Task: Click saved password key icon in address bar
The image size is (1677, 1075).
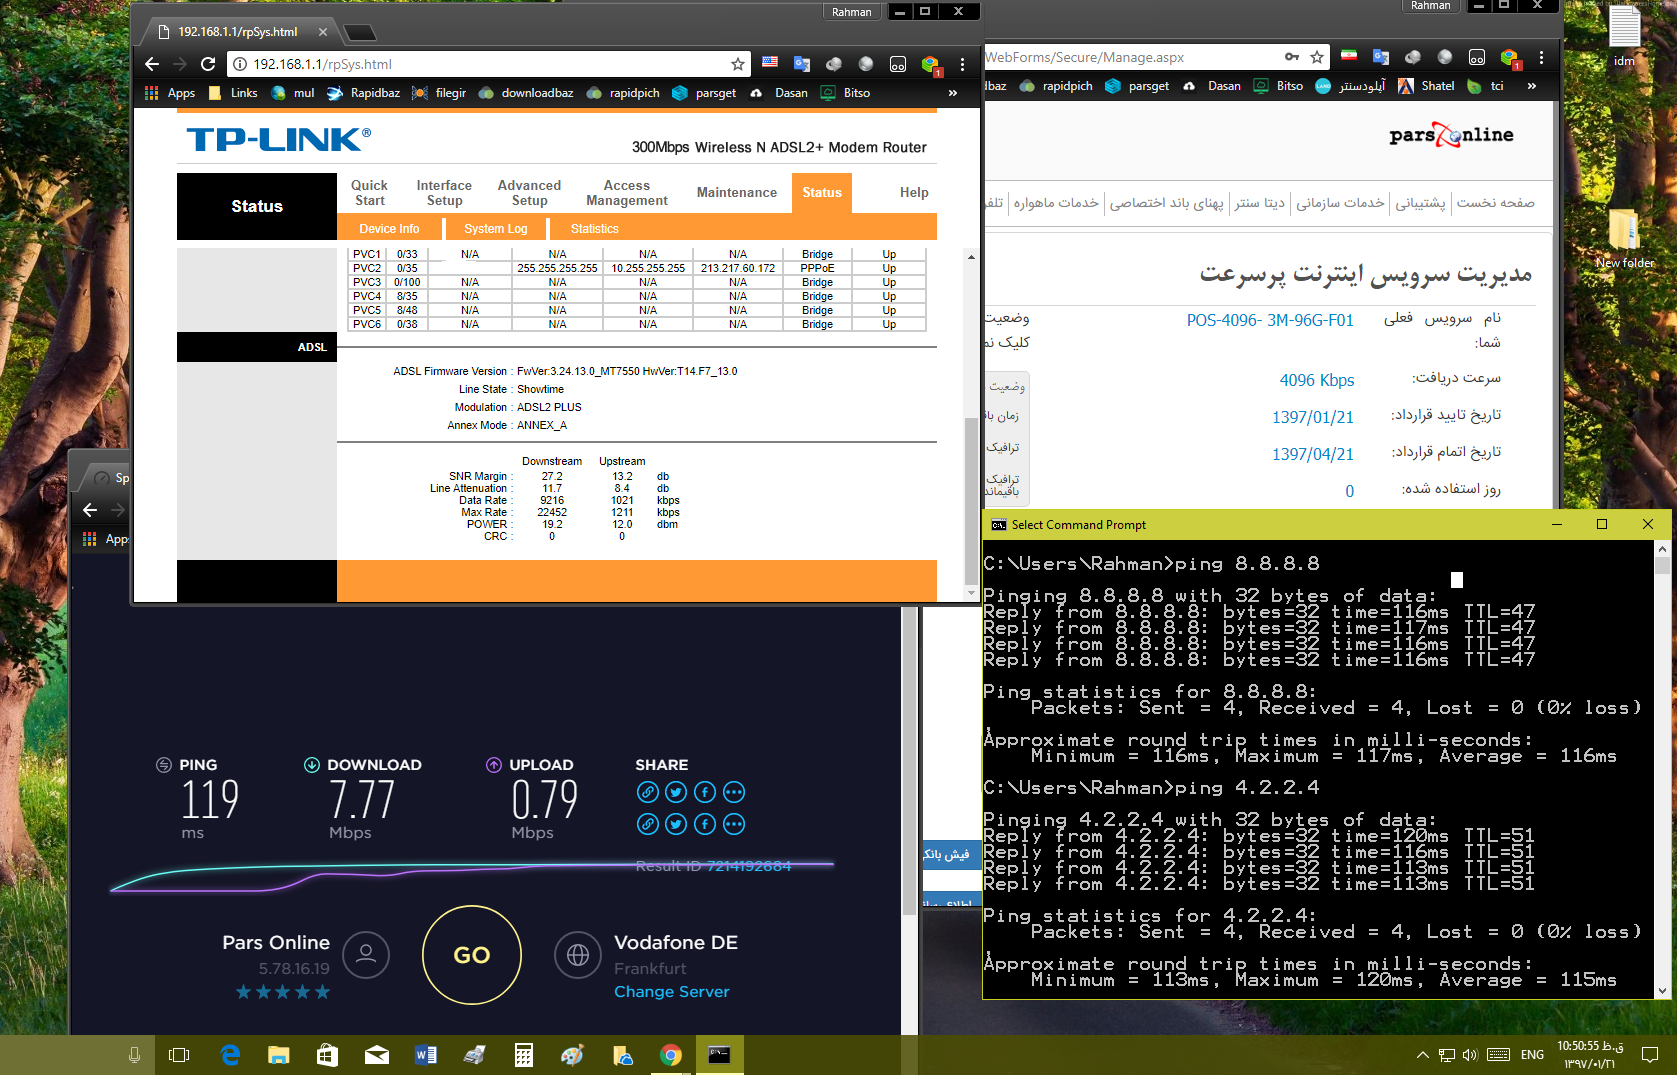Action: pos(1292,57)
